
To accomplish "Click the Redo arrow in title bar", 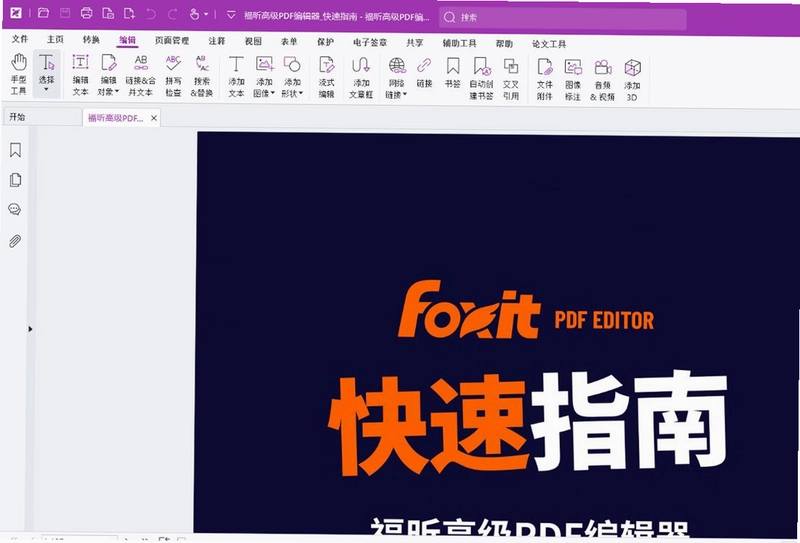I will (x=172, y=14).
